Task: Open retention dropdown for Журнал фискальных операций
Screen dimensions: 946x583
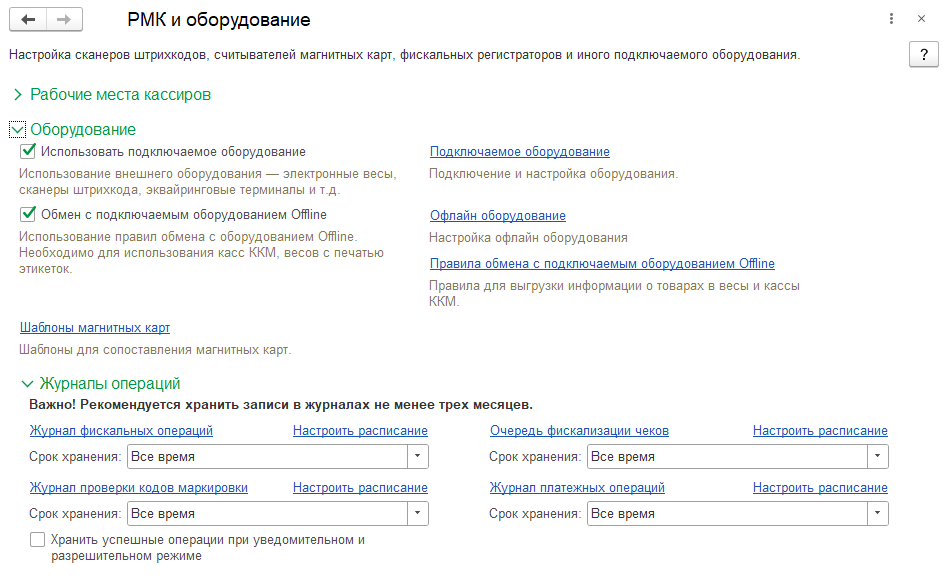Action: pyautogui.click(x=417, y=457)
